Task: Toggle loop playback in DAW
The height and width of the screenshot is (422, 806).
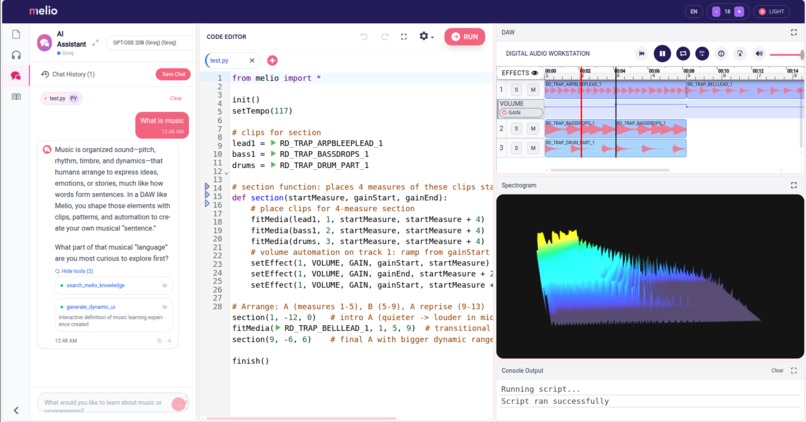Action: (x=683, y=53)
